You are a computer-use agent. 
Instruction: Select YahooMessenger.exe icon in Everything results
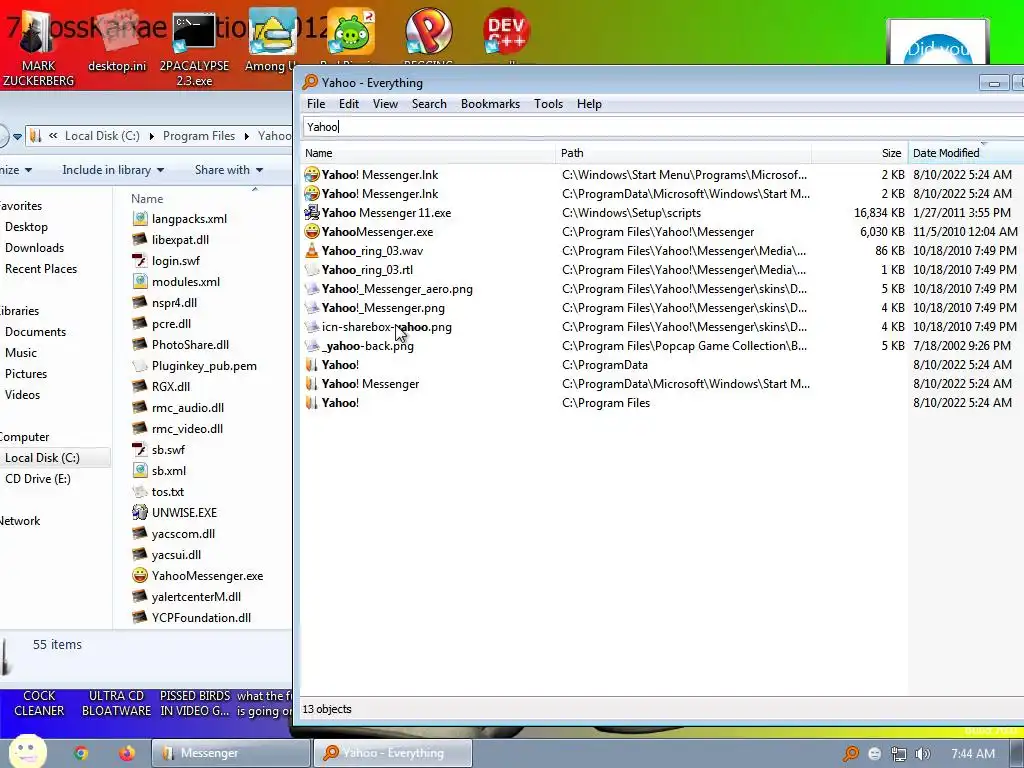point(312,232)
